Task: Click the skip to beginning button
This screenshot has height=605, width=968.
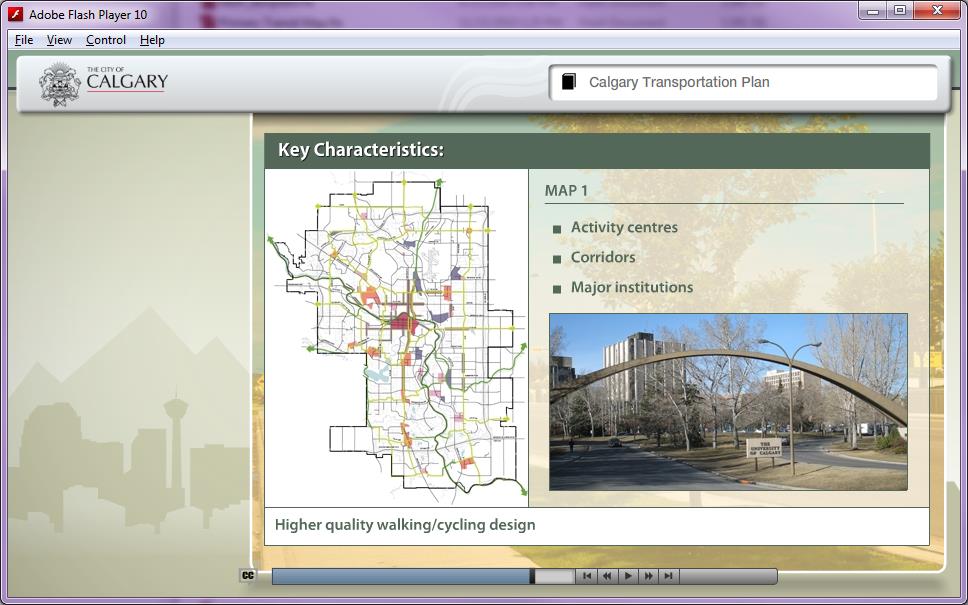Action: [587, 576]
